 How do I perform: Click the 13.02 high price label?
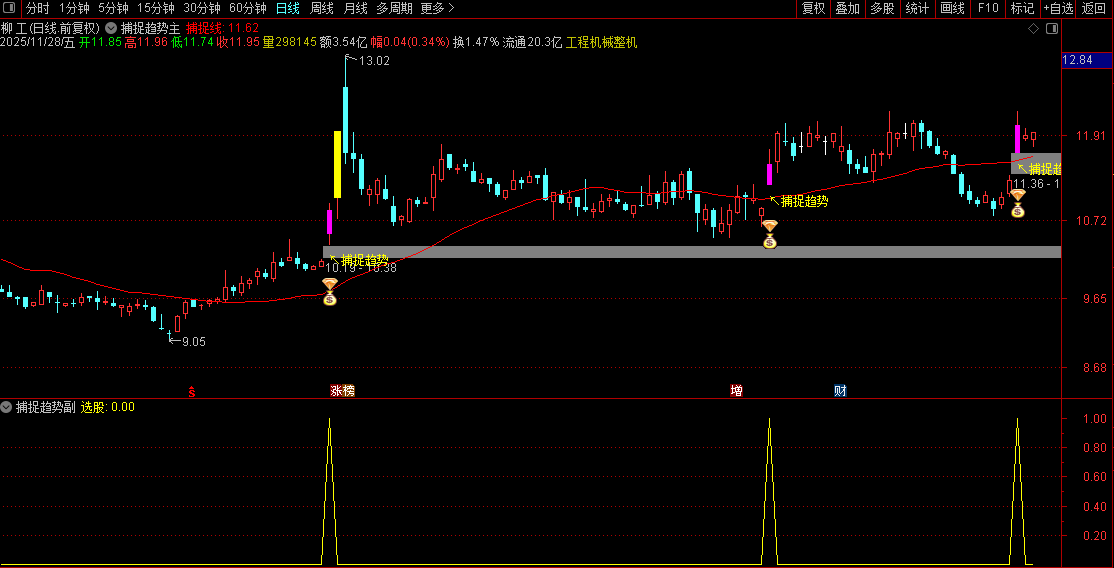(374, 61)
